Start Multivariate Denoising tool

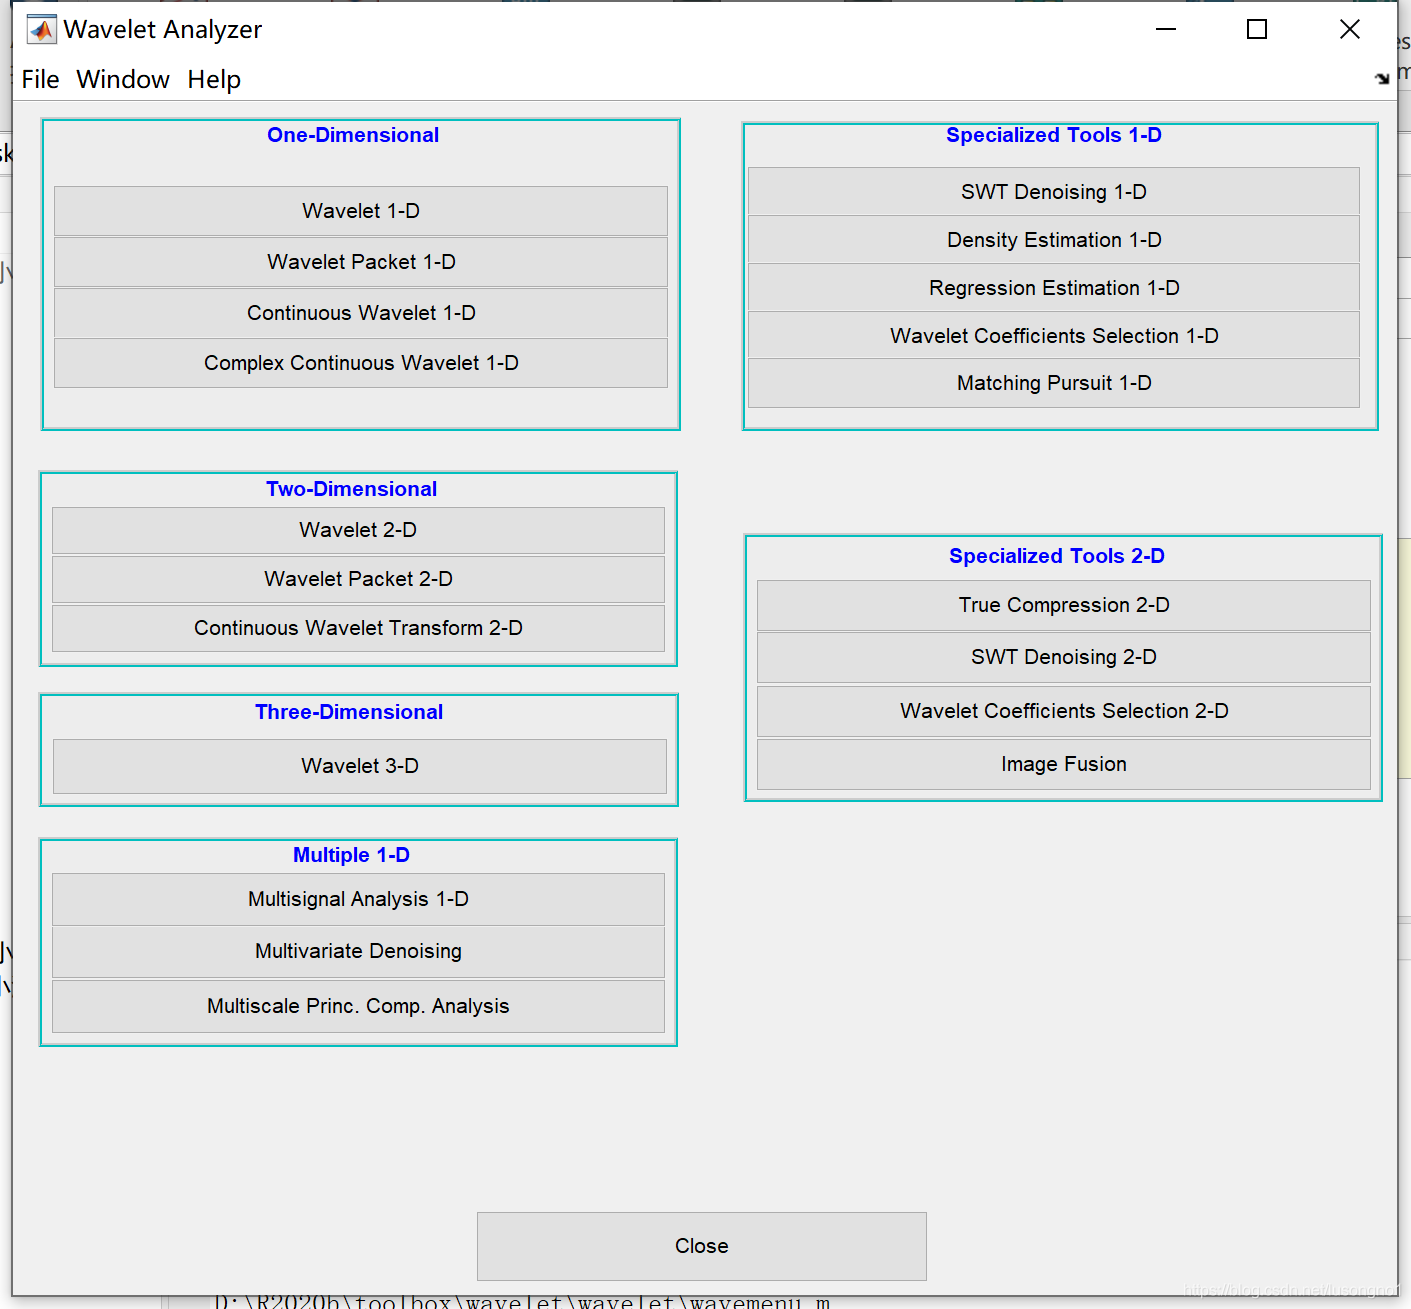358,951
